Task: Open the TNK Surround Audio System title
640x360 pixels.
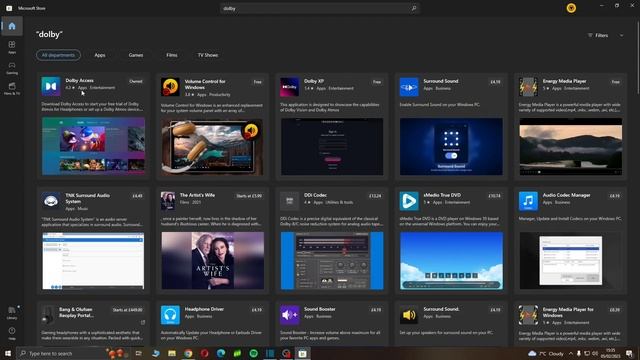Action: tap(87, 198)
